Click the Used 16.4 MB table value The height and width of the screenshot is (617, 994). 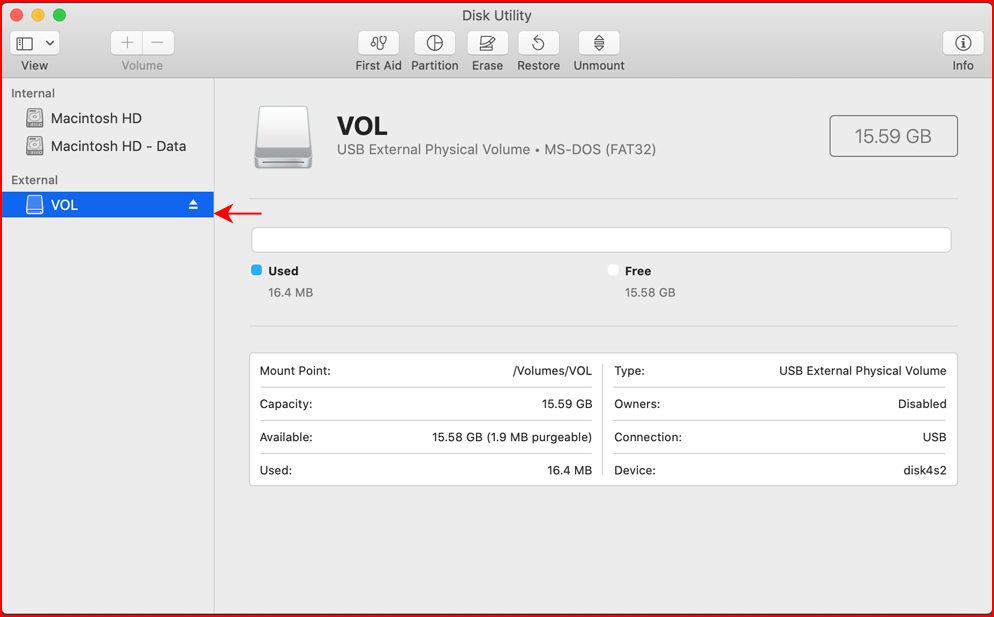pos(569,471)
